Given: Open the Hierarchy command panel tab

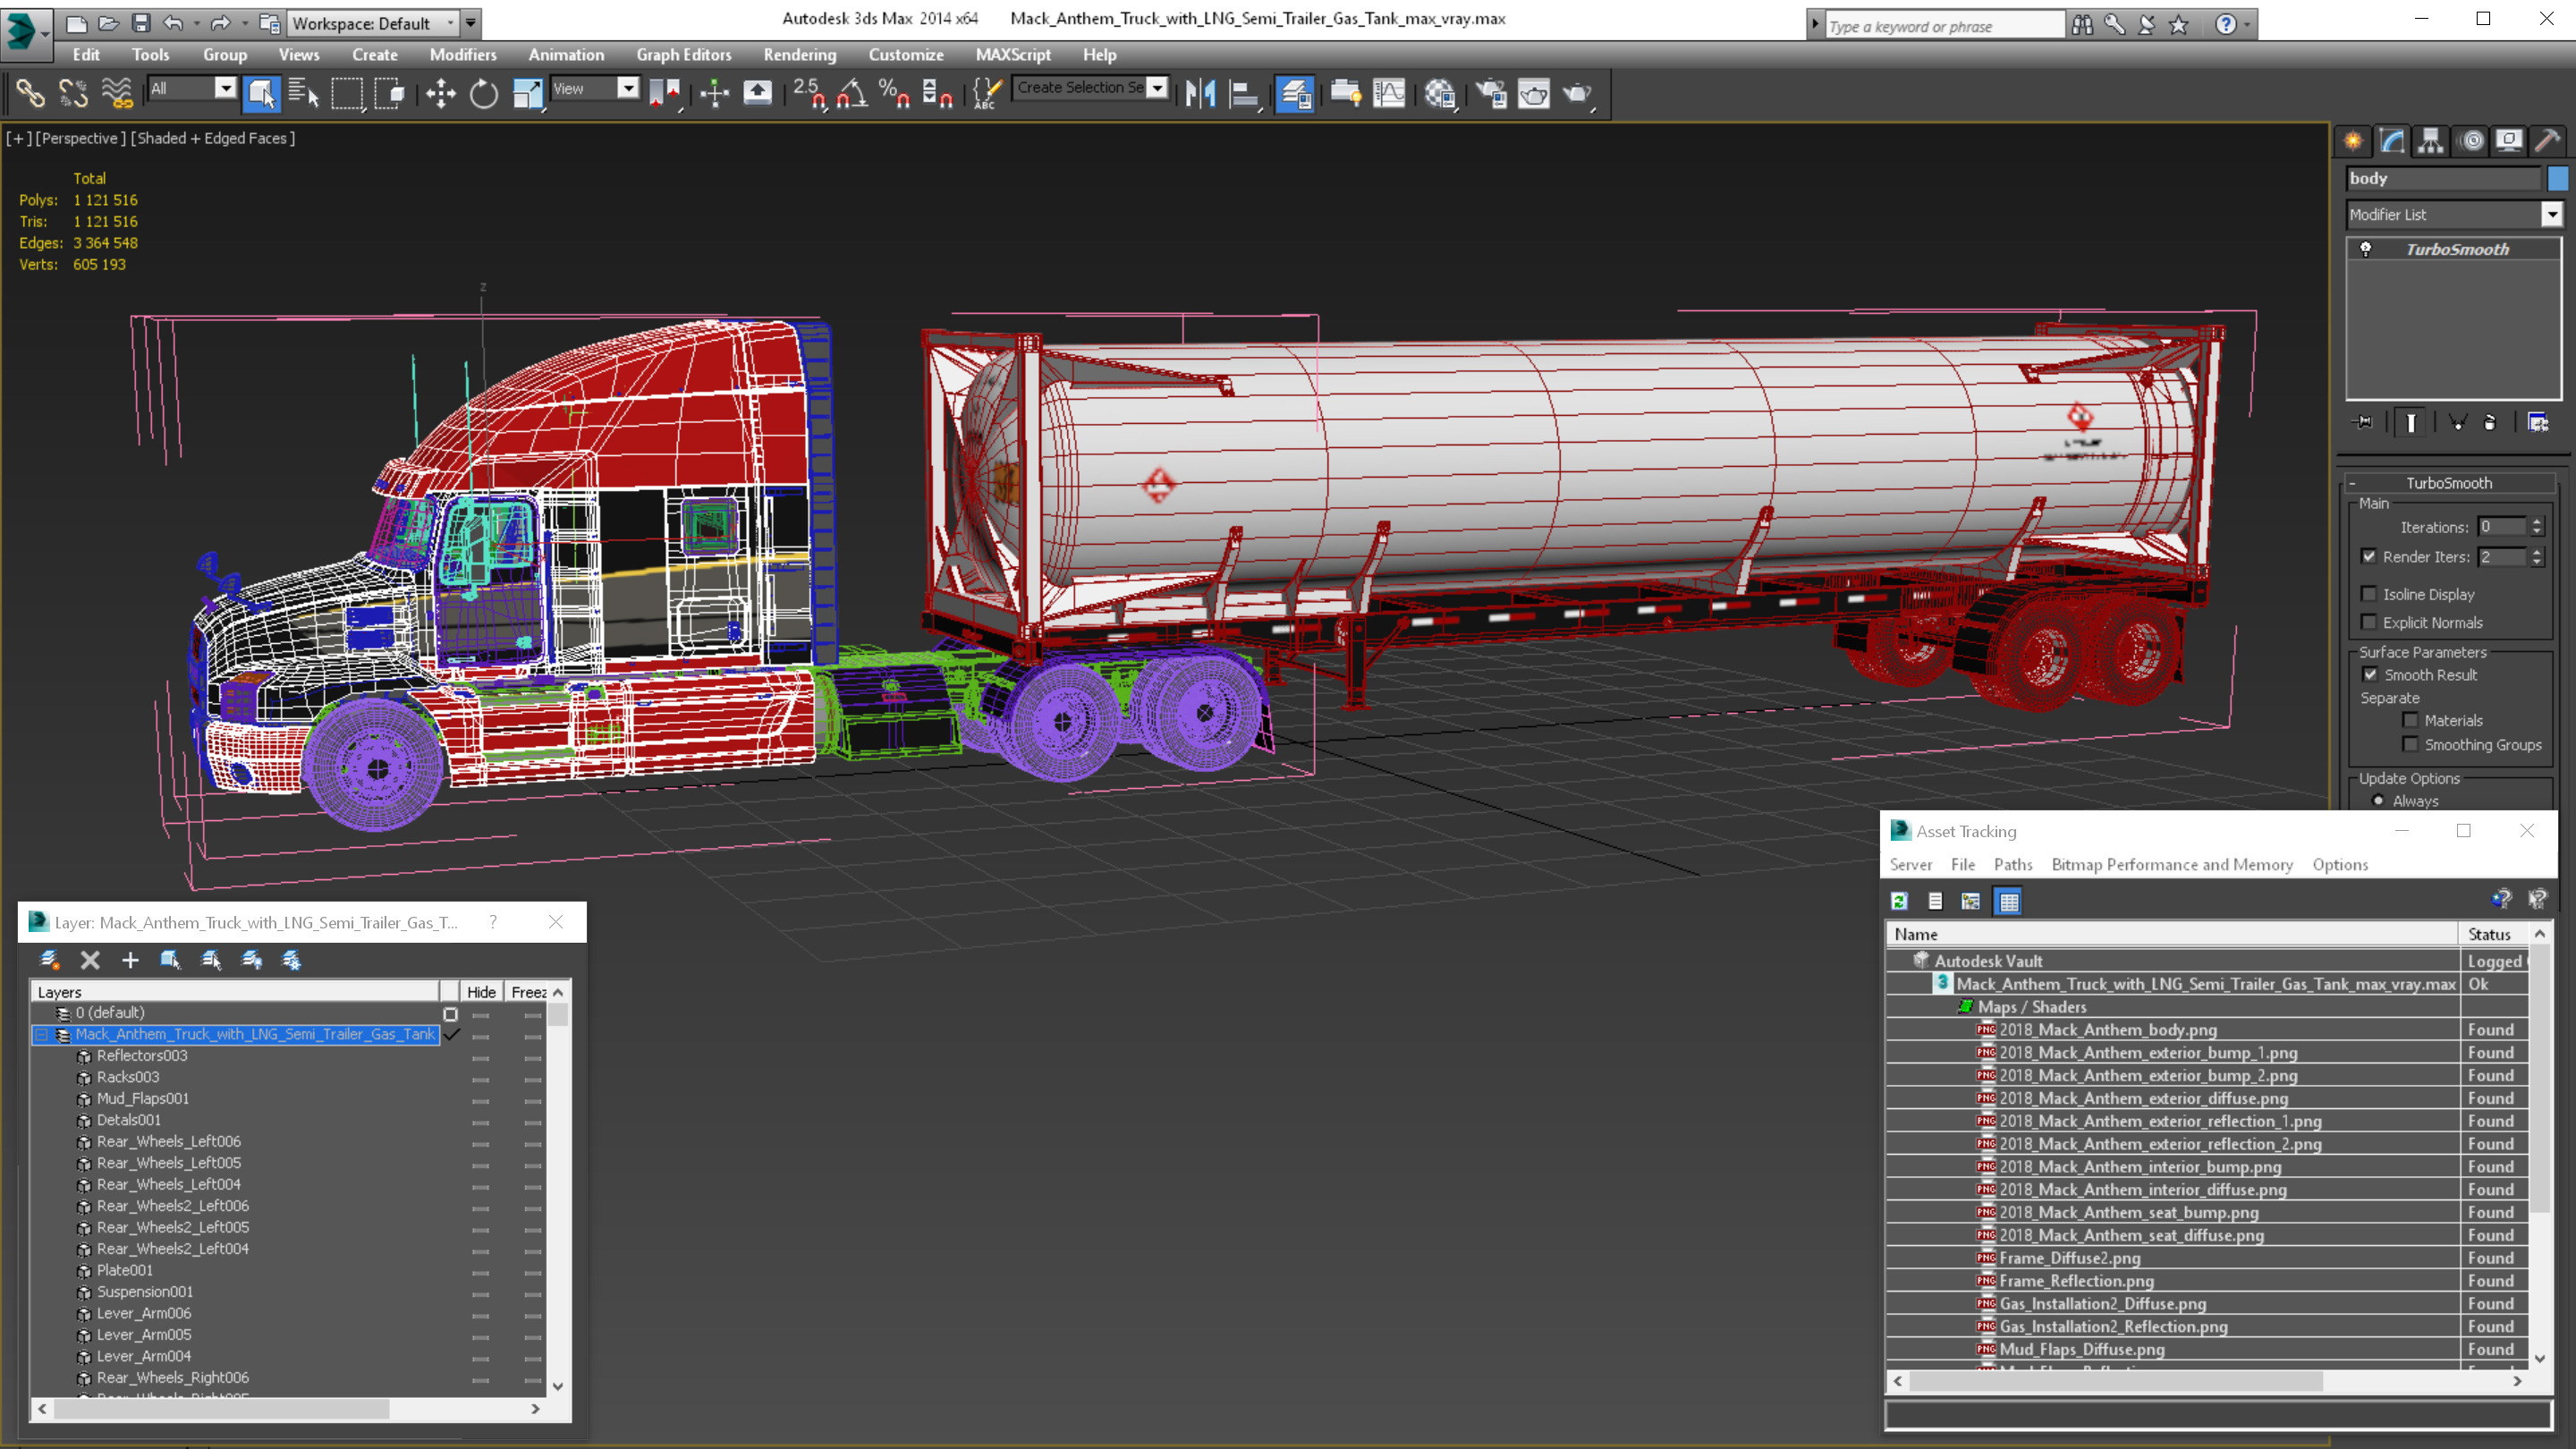Looking at the screenshot, I should [2431, 141].
